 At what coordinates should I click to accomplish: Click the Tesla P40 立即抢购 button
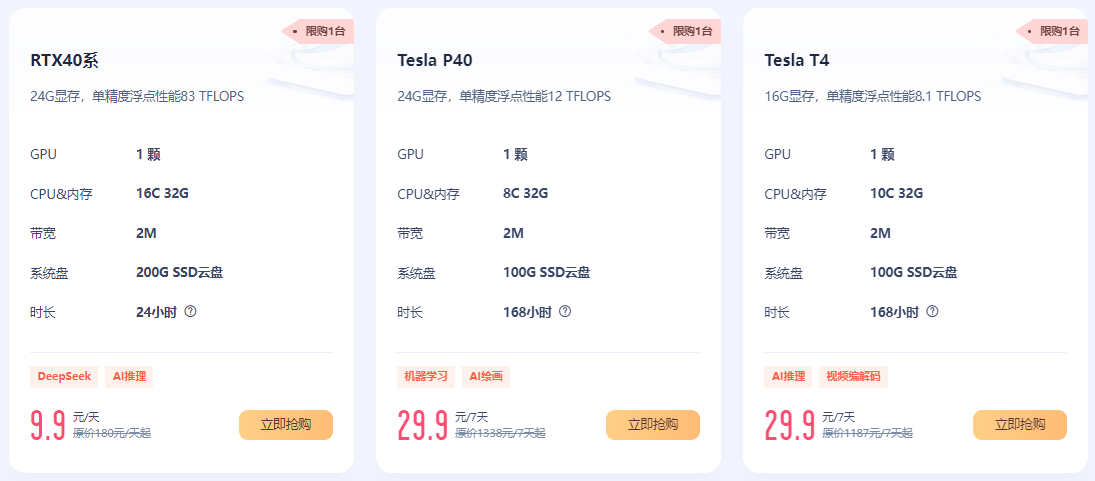(x=653, y=425)
